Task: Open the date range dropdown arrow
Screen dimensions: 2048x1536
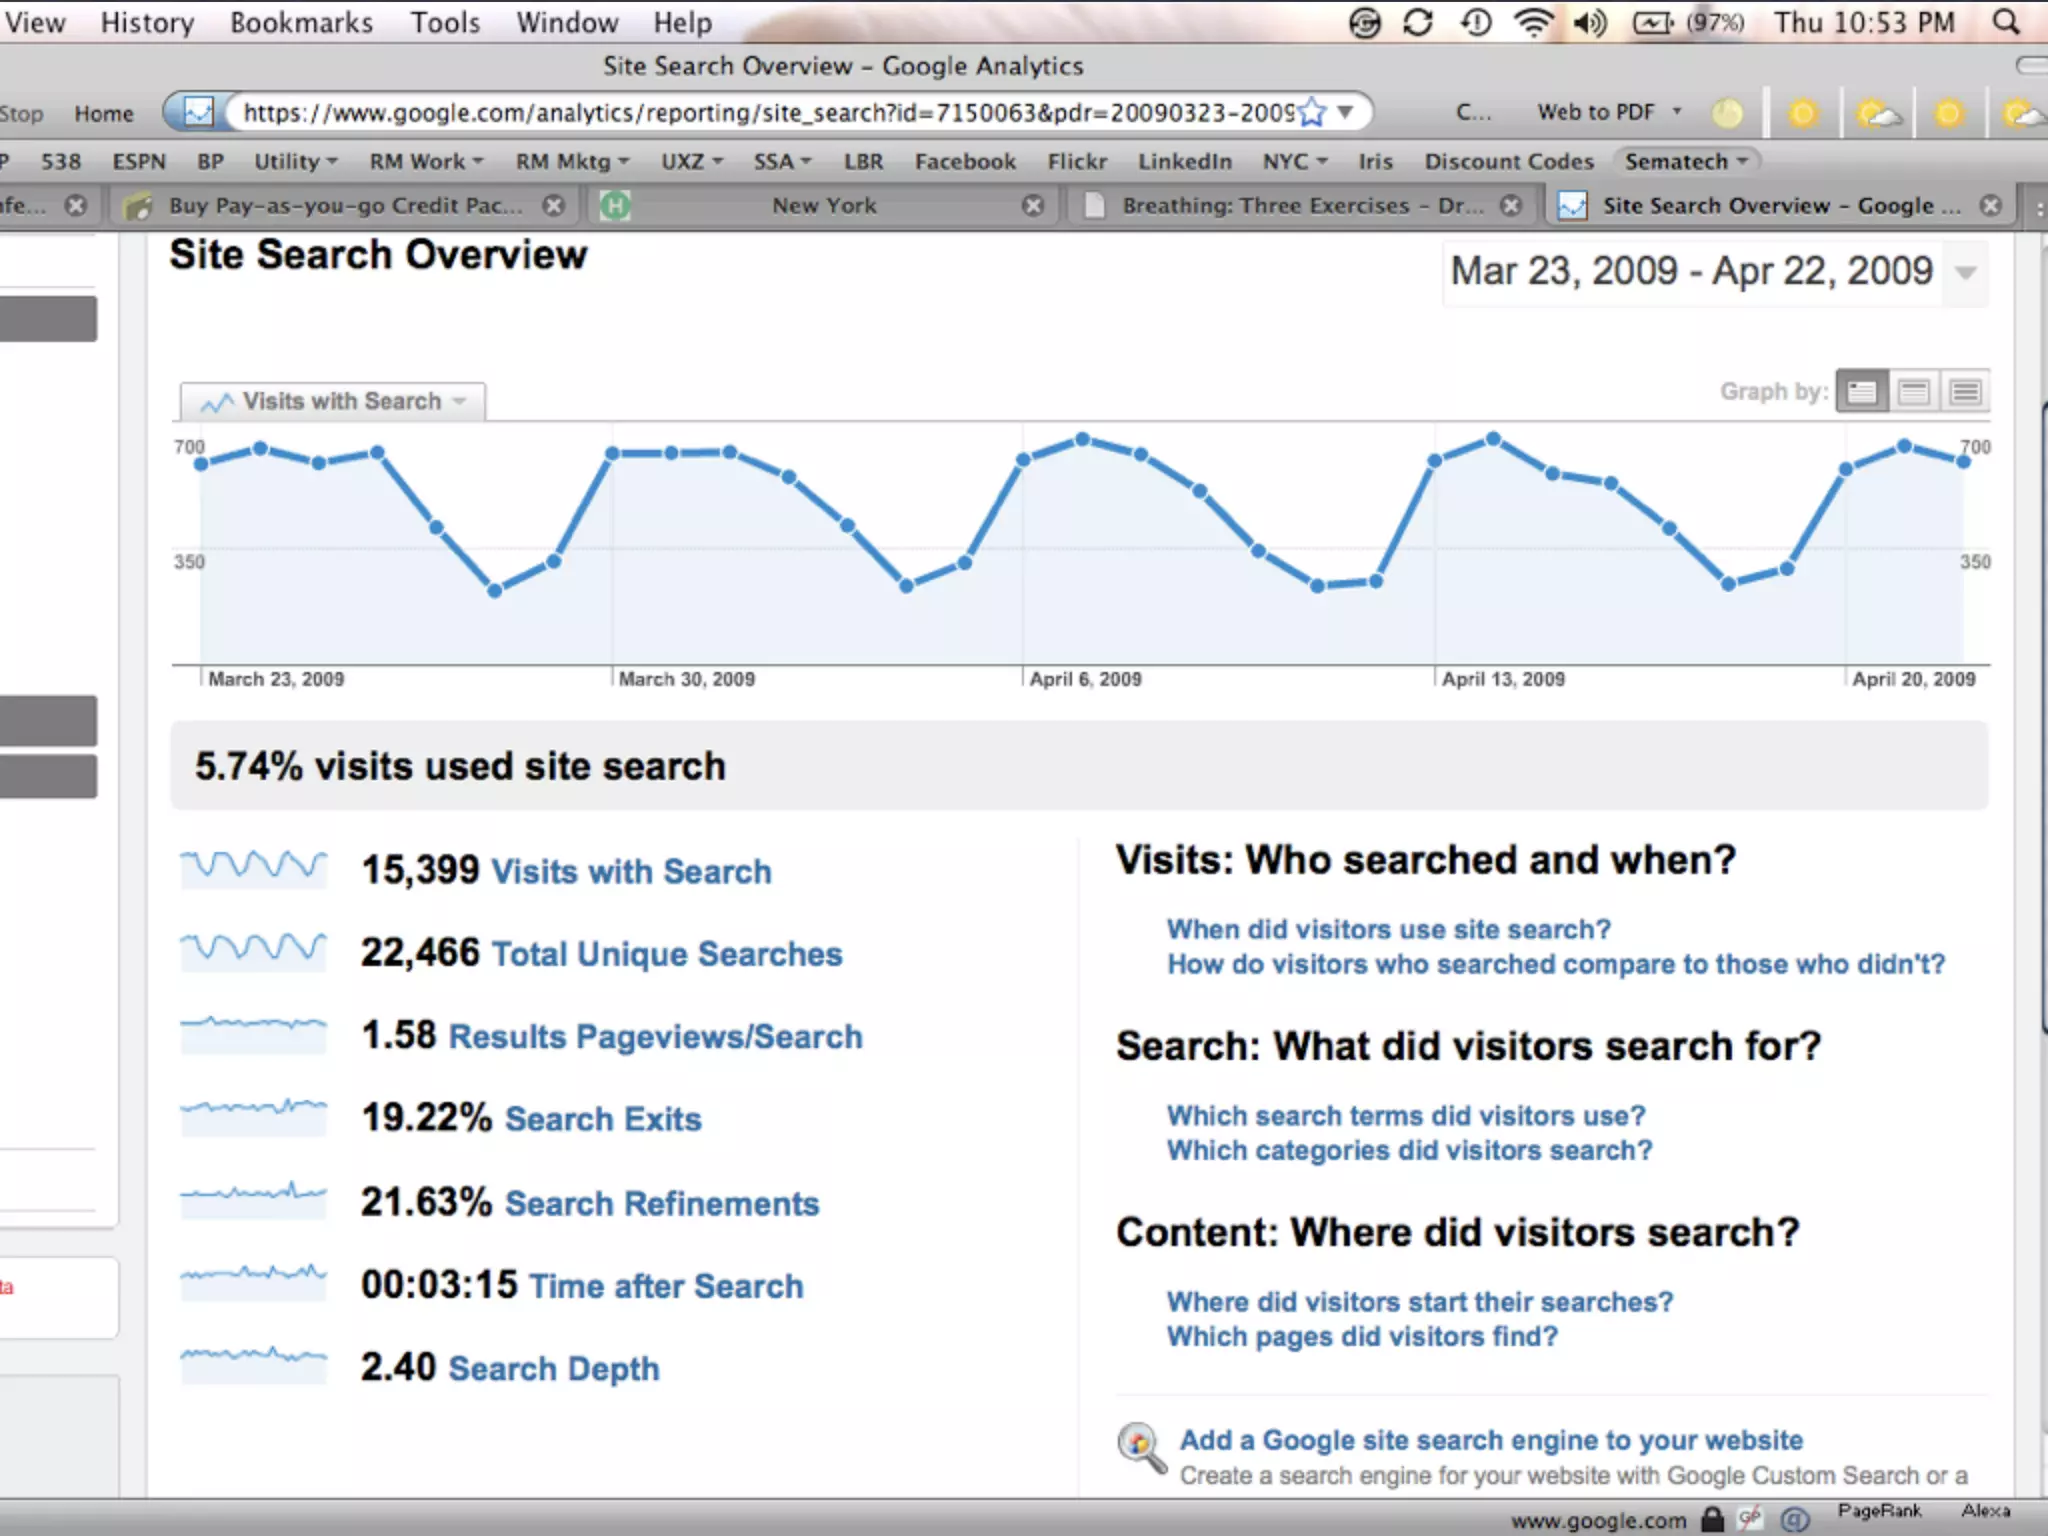Action: pyautogui.click(x=1965, y=272)
